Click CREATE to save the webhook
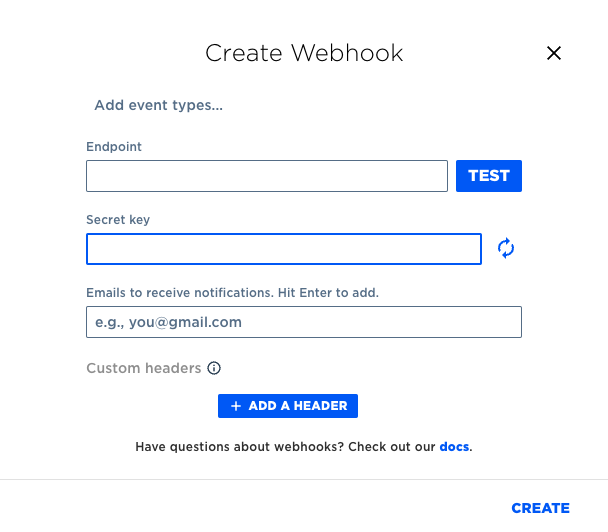Screen dimensions: 608x532 (x=541, y=508)
